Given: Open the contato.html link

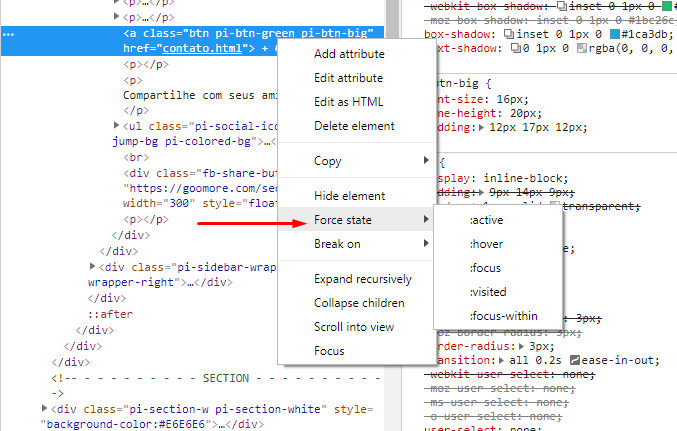Looking at the screenshot, I should click(x=202, y=48).
